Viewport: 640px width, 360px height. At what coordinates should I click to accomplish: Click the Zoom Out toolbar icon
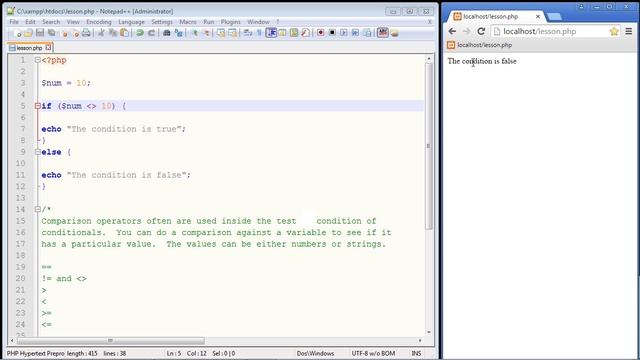pos(207,33)
